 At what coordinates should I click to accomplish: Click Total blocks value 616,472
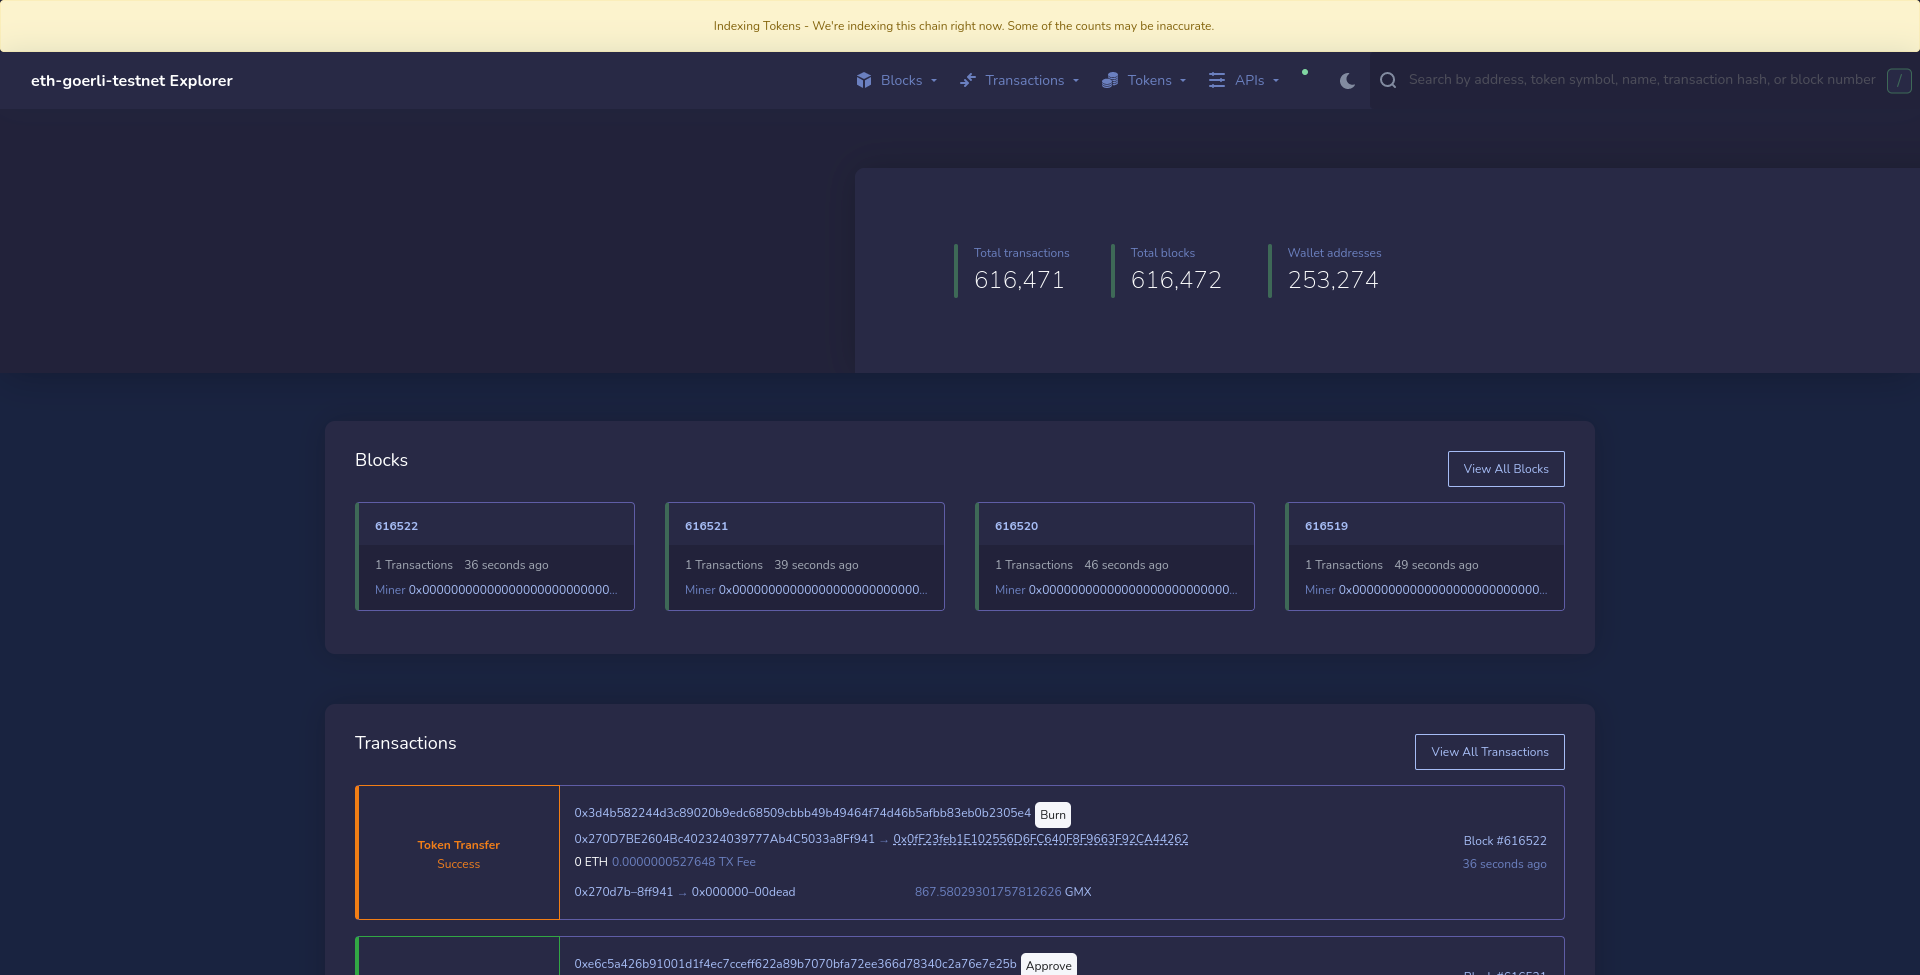[x=1176, y=280]
